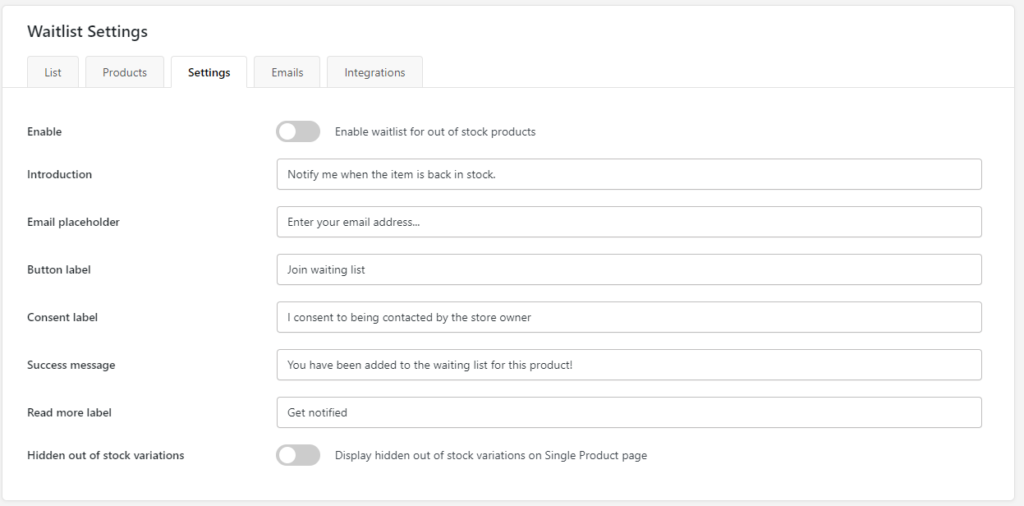Click the Waitlist Settings heading
The width and height of the screenshot is (1024, 506).
[x=88, y=31]
